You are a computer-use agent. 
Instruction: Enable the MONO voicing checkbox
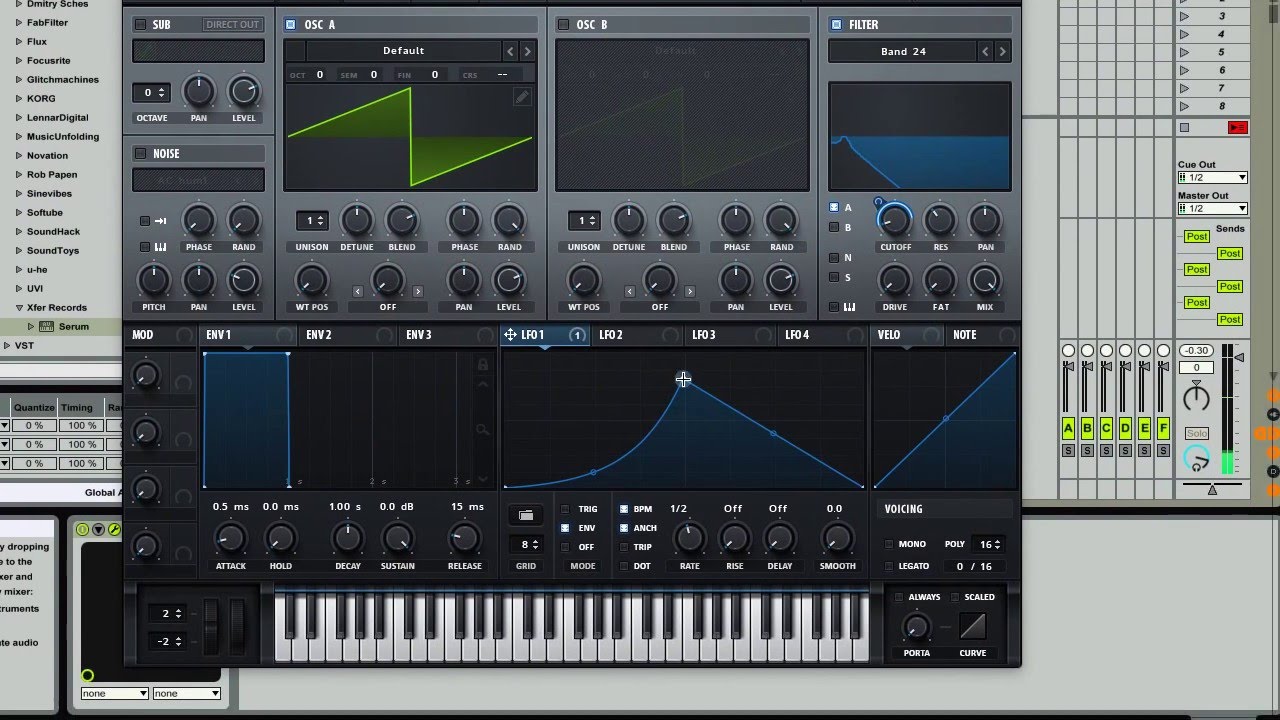point(889,544)
